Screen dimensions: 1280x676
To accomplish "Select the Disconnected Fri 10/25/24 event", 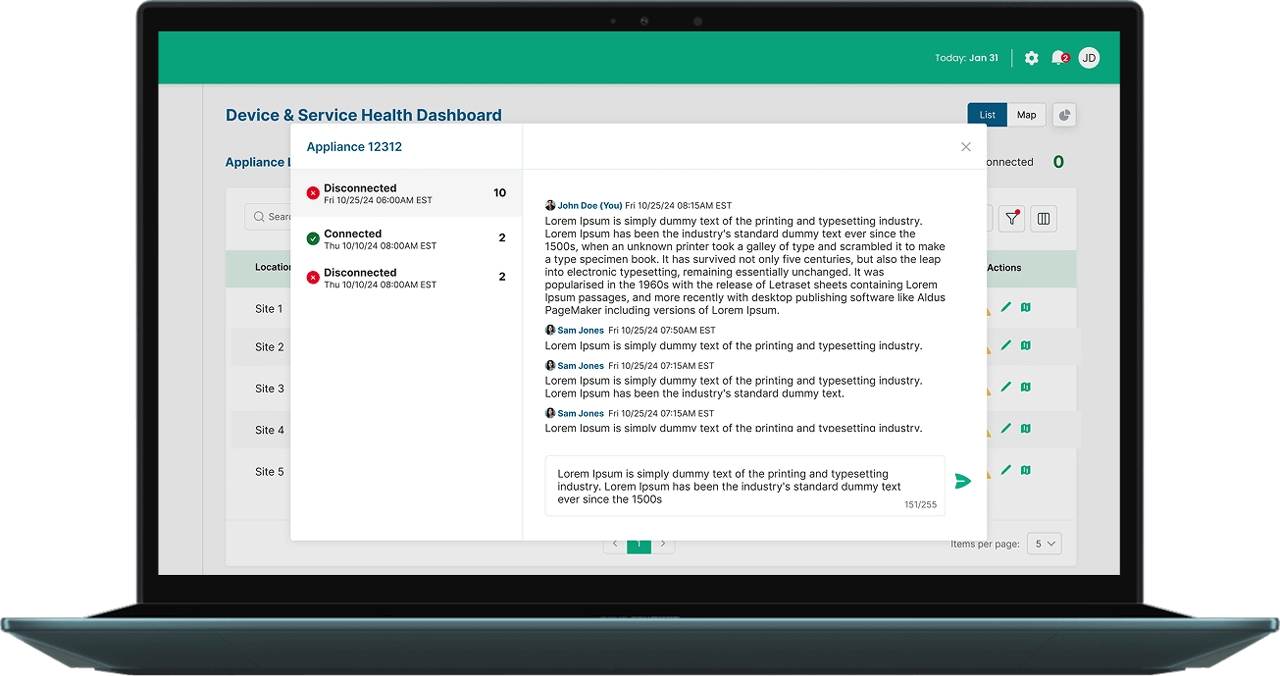I will tap(406, 193).
